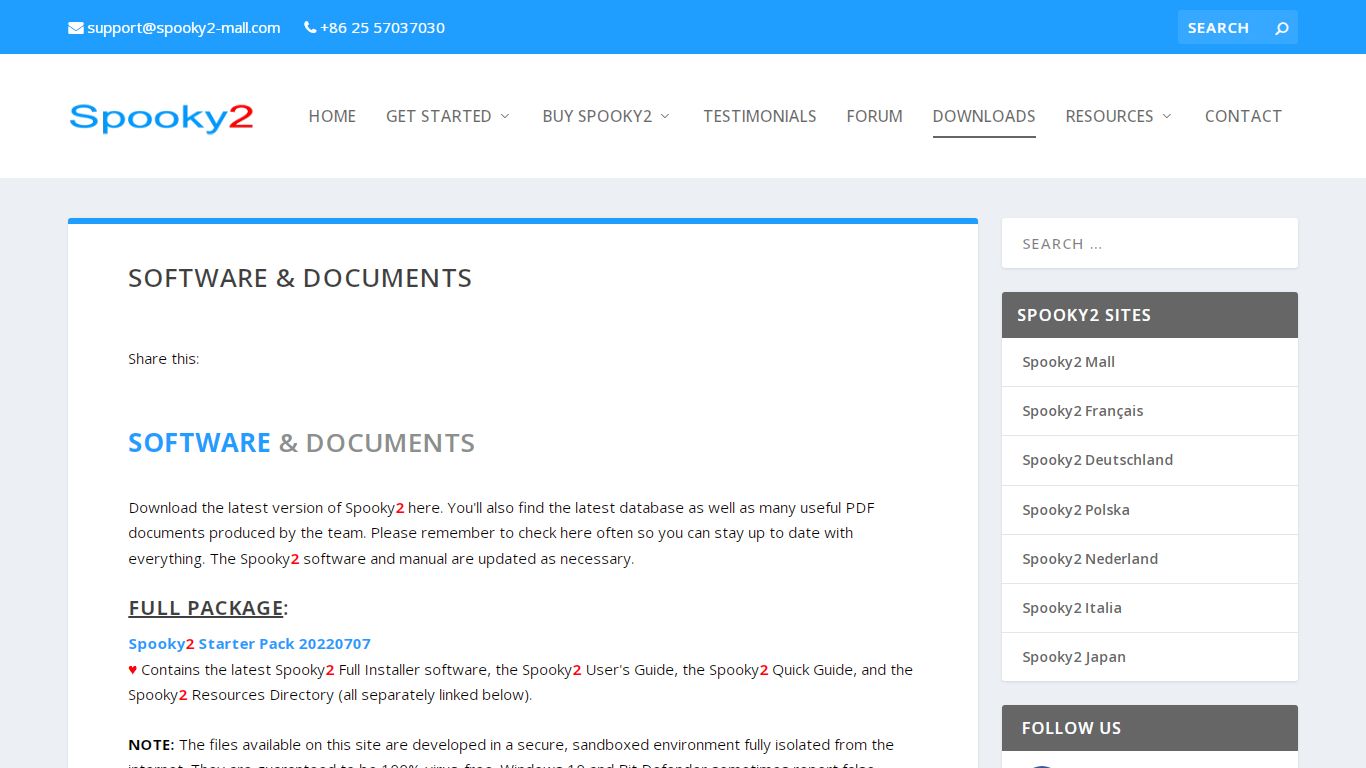The width and height of the screenshot is (1366, 768).
Task: Download Spooky2 Starter Pack 20220707
Action: (x=249, y=644)
